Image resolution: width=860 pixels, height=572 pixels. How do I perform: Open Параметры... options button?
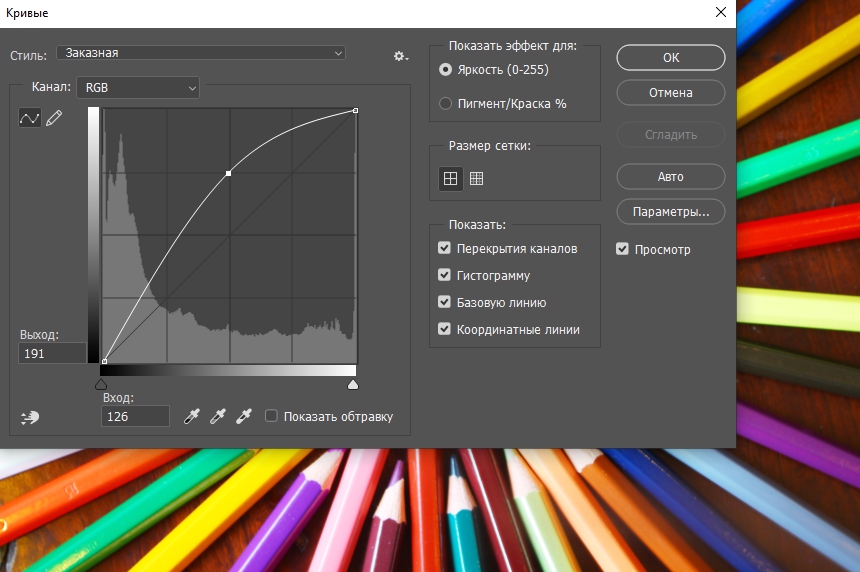click(671, 212)
